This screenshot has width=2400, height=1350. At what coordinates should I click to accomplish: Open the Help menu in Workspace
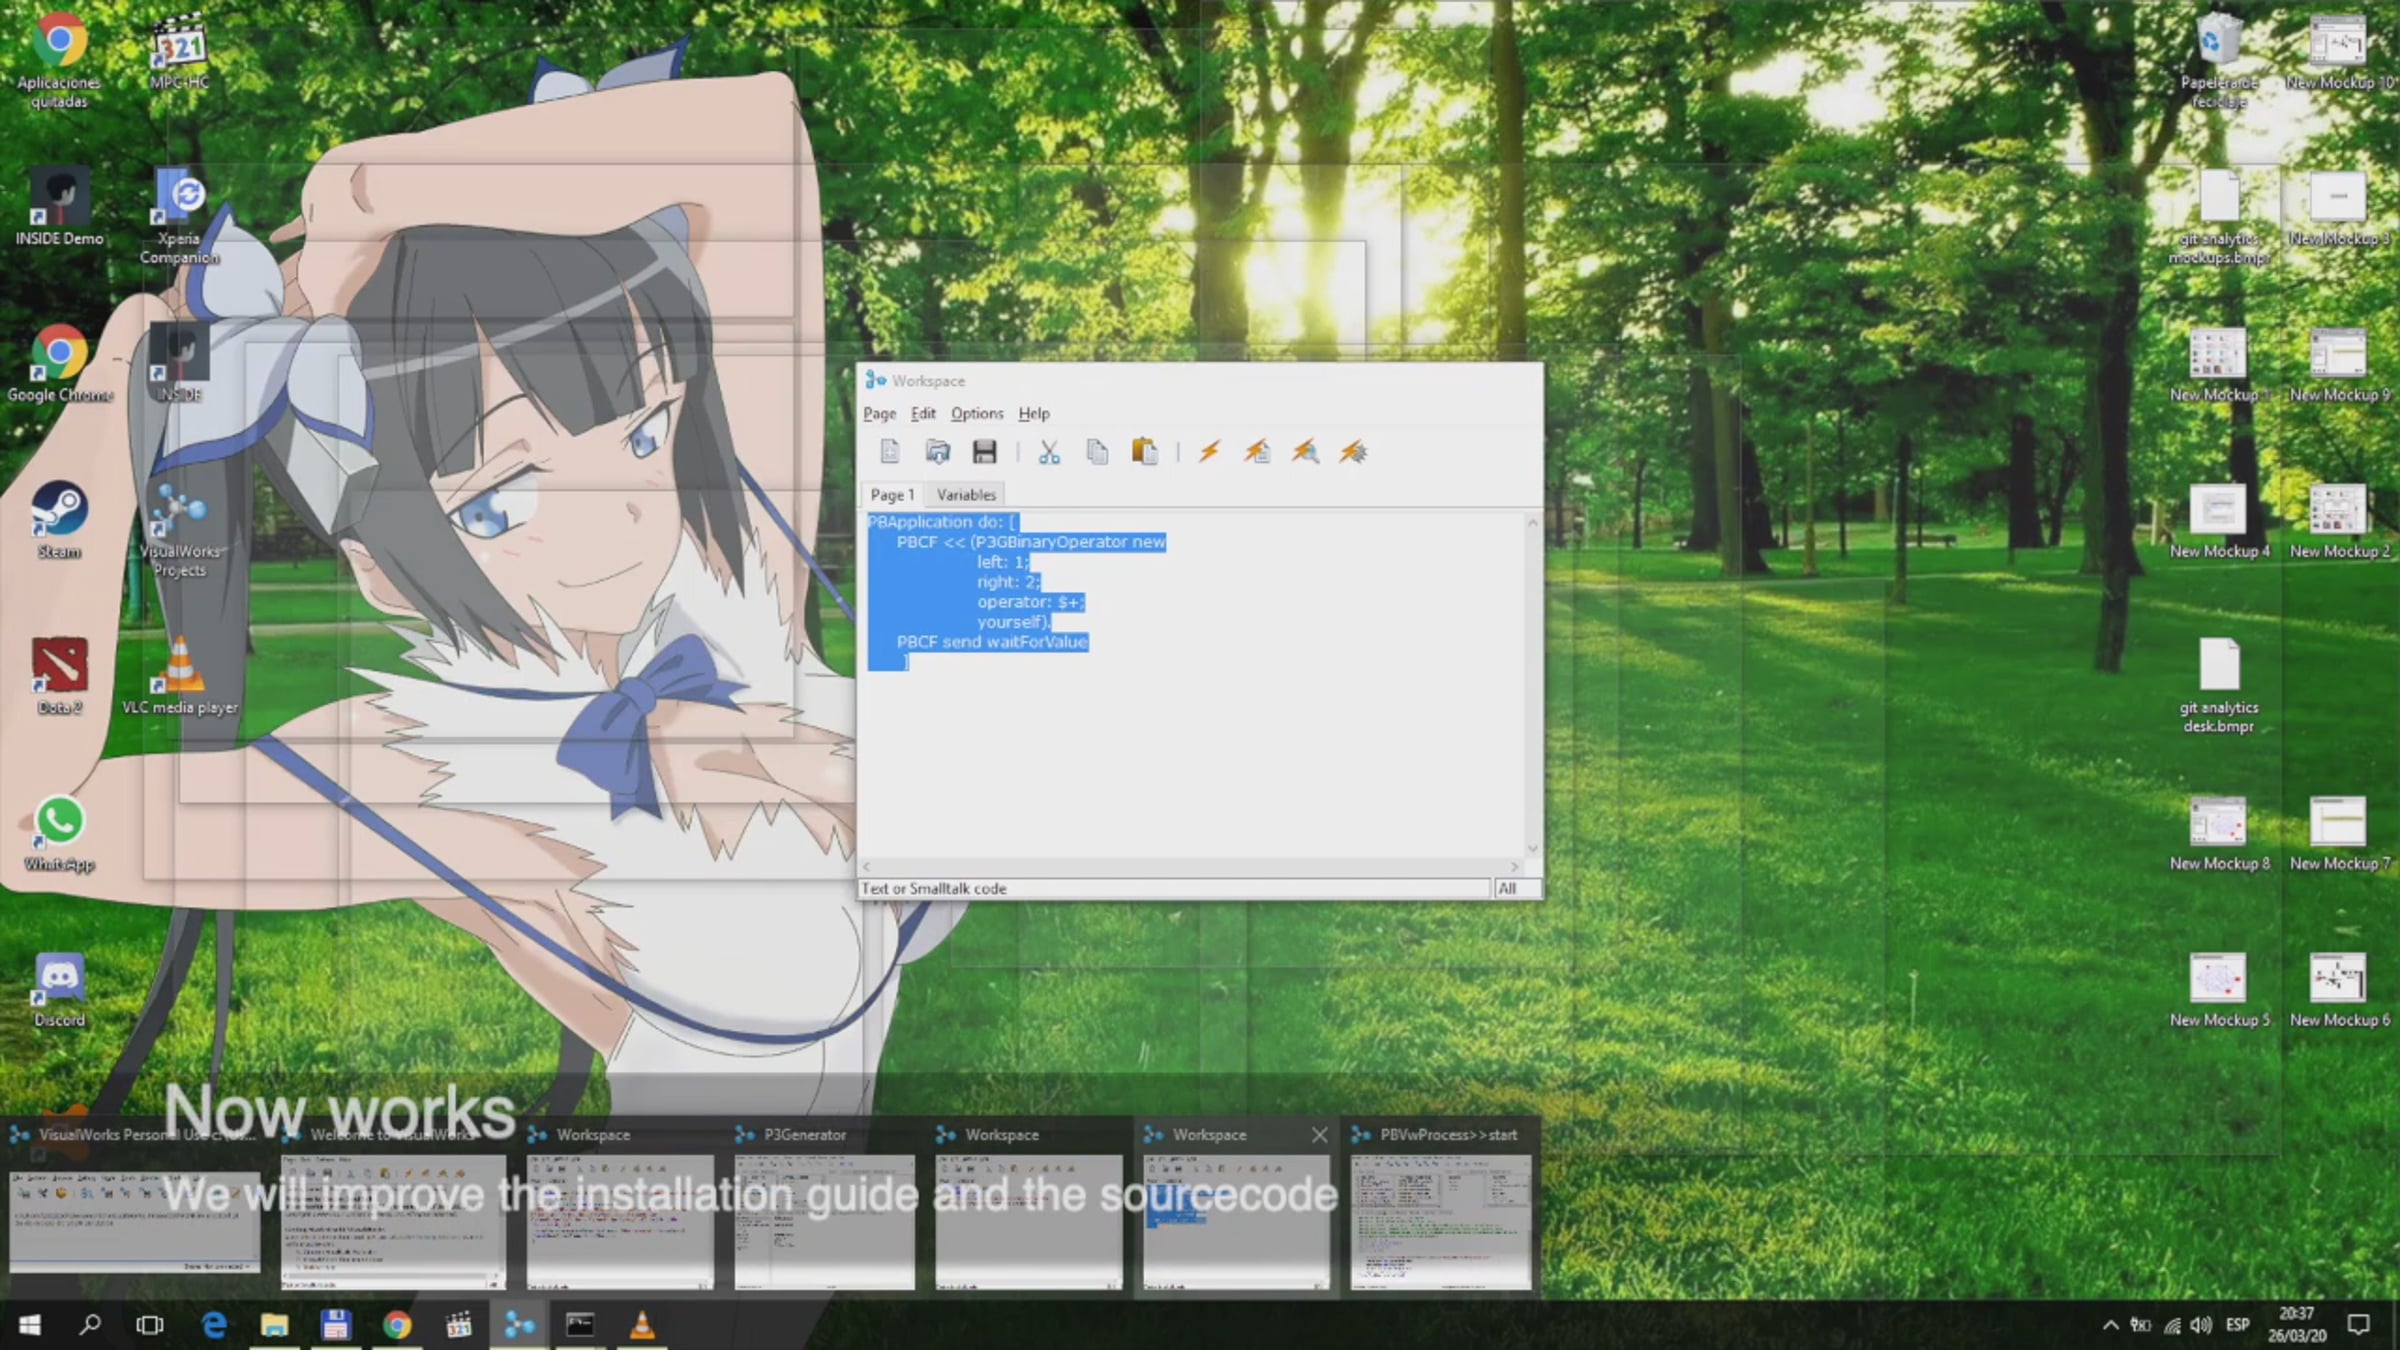1034,413
